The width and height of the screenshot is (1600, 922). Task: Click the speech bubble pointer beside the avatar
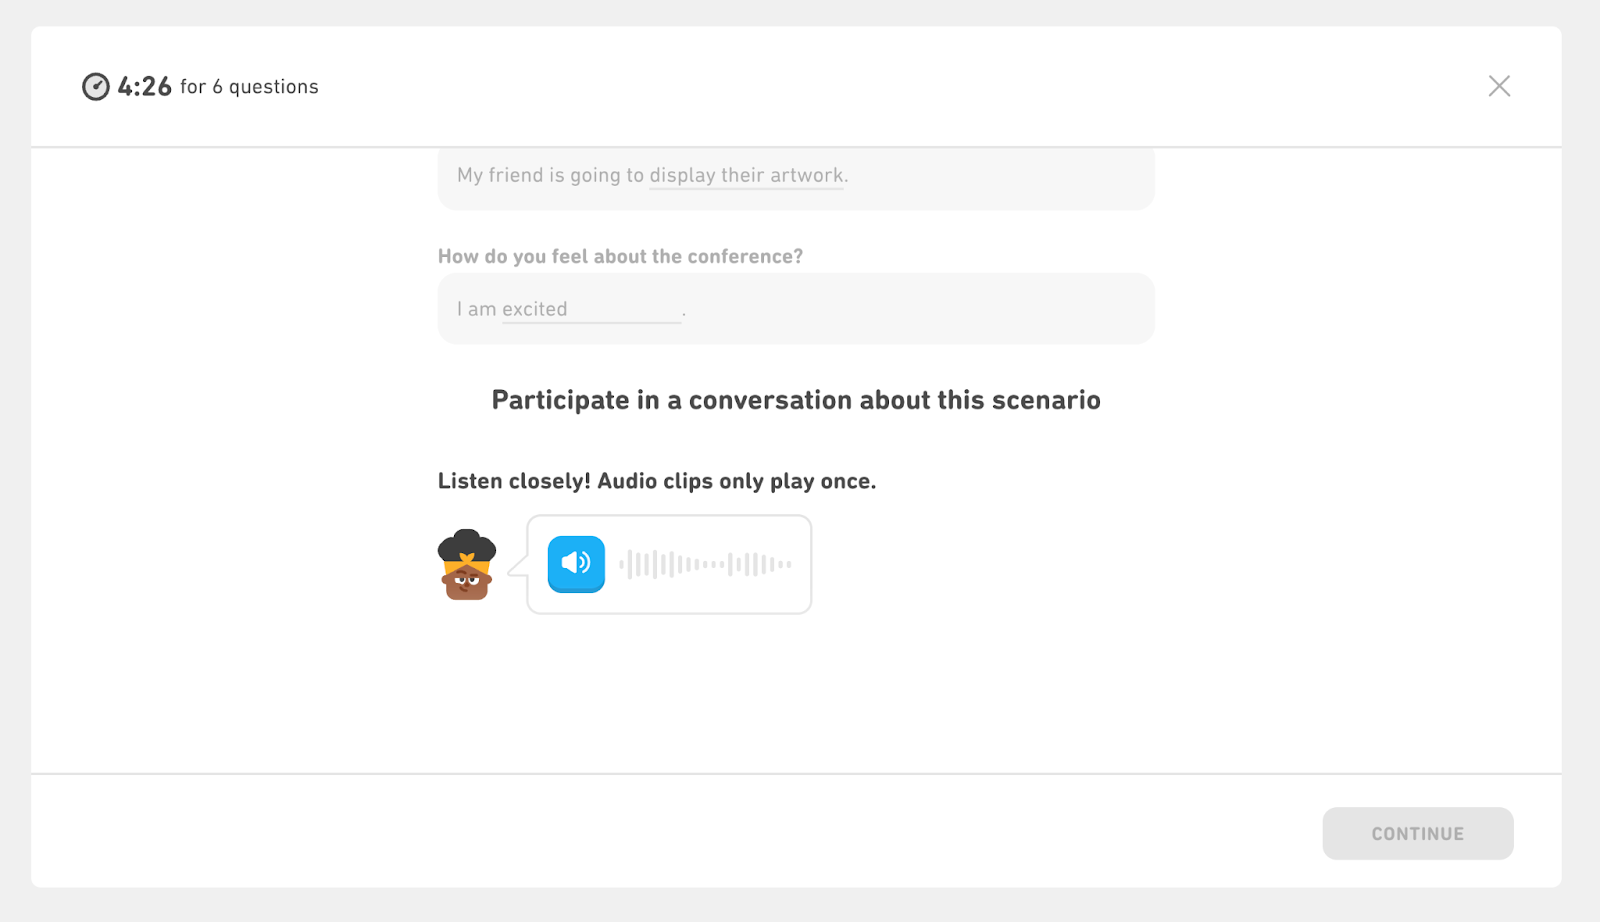pyautogui.click(x=517, y=568)
